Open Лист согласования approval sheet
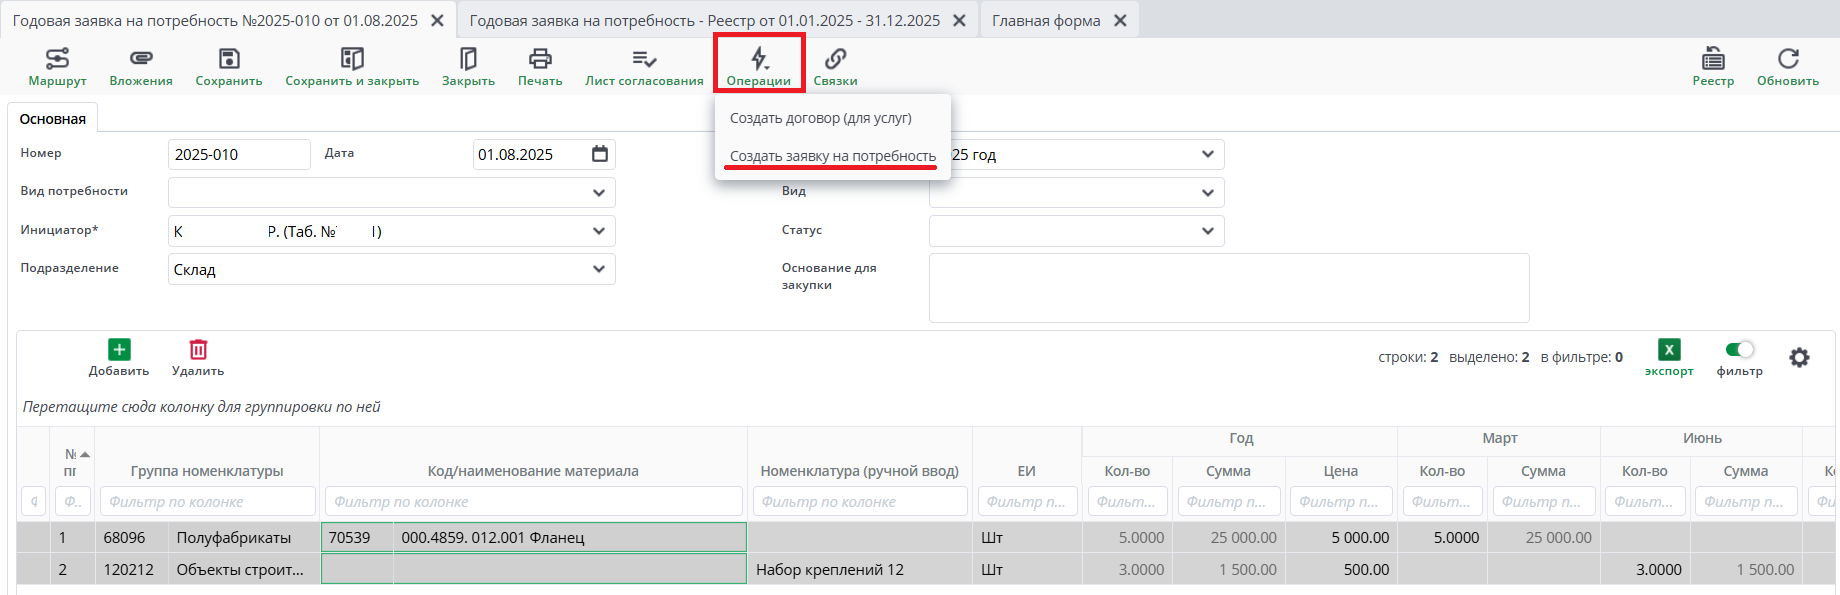This screenshot has height=595, width=1840. (x=644, y=59)
